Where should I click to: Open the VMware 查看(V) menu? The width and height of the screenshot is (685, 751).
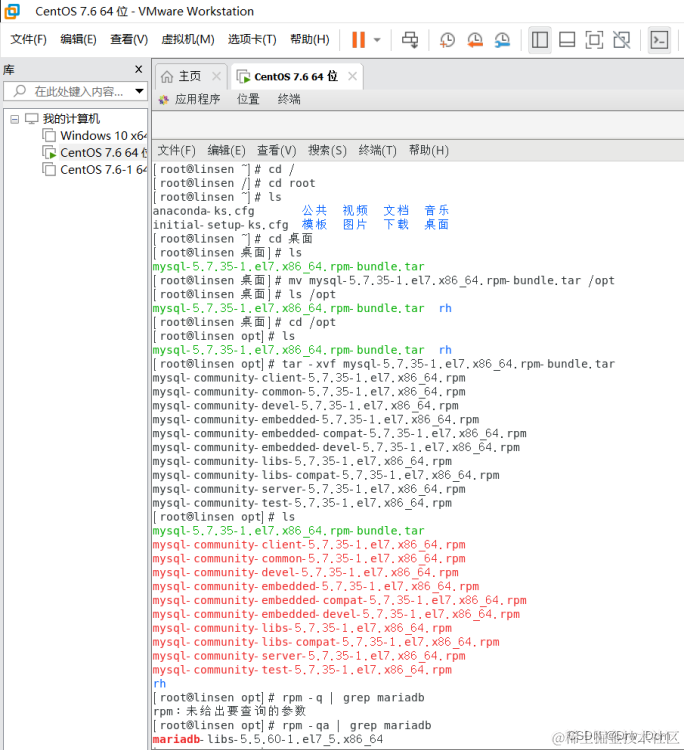(129, 39)
